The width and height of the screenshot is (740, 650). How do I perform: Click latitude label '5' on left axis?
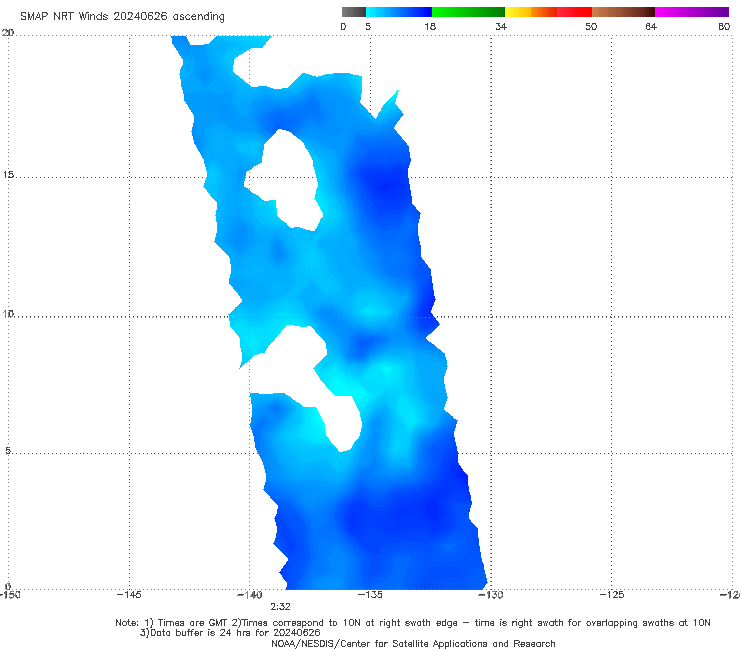8,451
